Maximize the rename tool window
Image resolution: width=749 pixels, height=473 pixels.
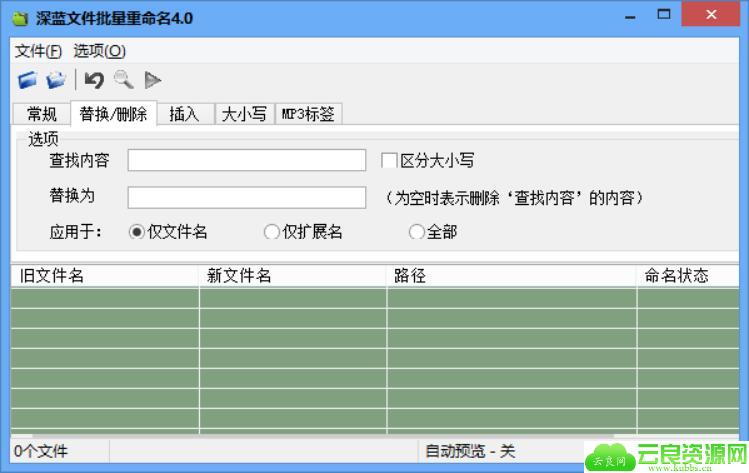tap(664, 17)
